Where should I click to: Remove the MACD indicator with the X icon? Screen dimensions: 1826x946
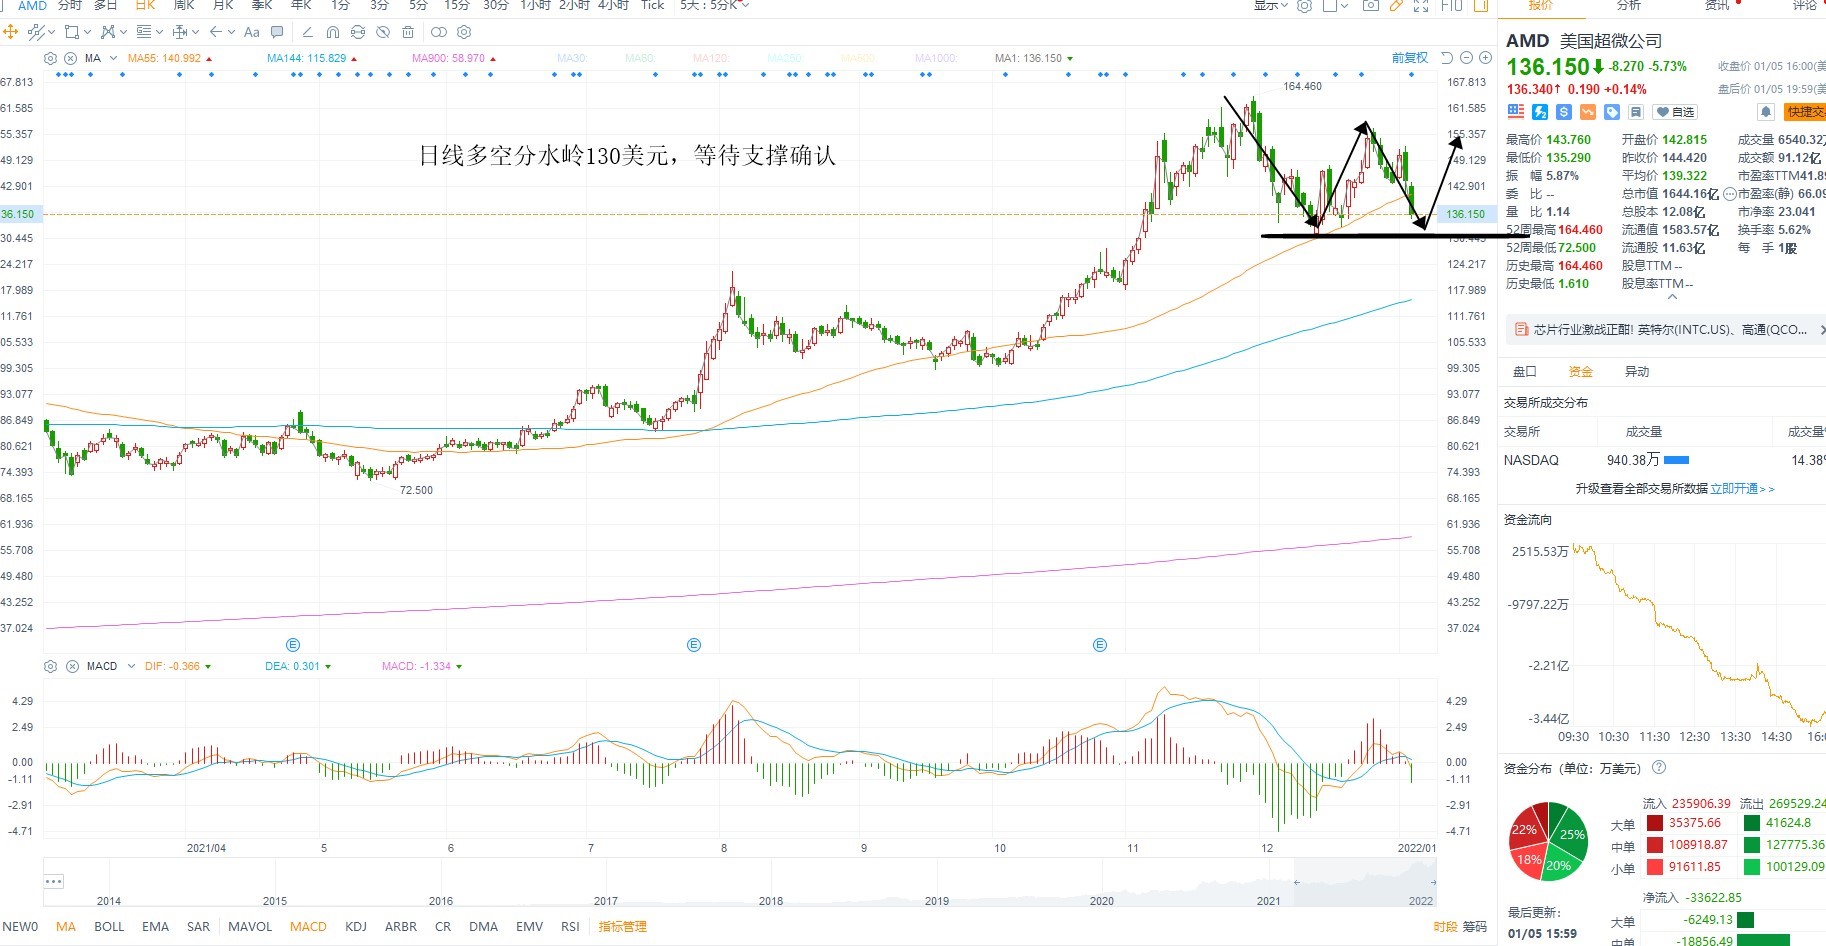tap(71, 666)
